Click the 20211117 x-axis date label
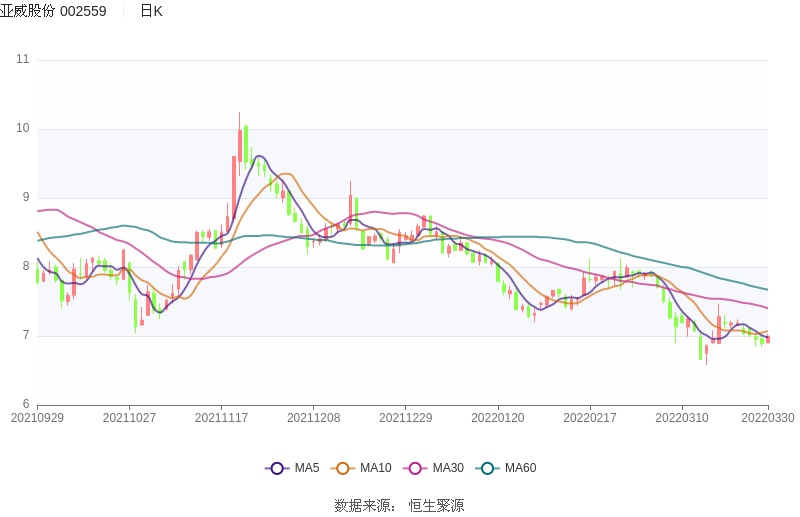The height and width of the screenshot is (517, 800). pos(222,418)
